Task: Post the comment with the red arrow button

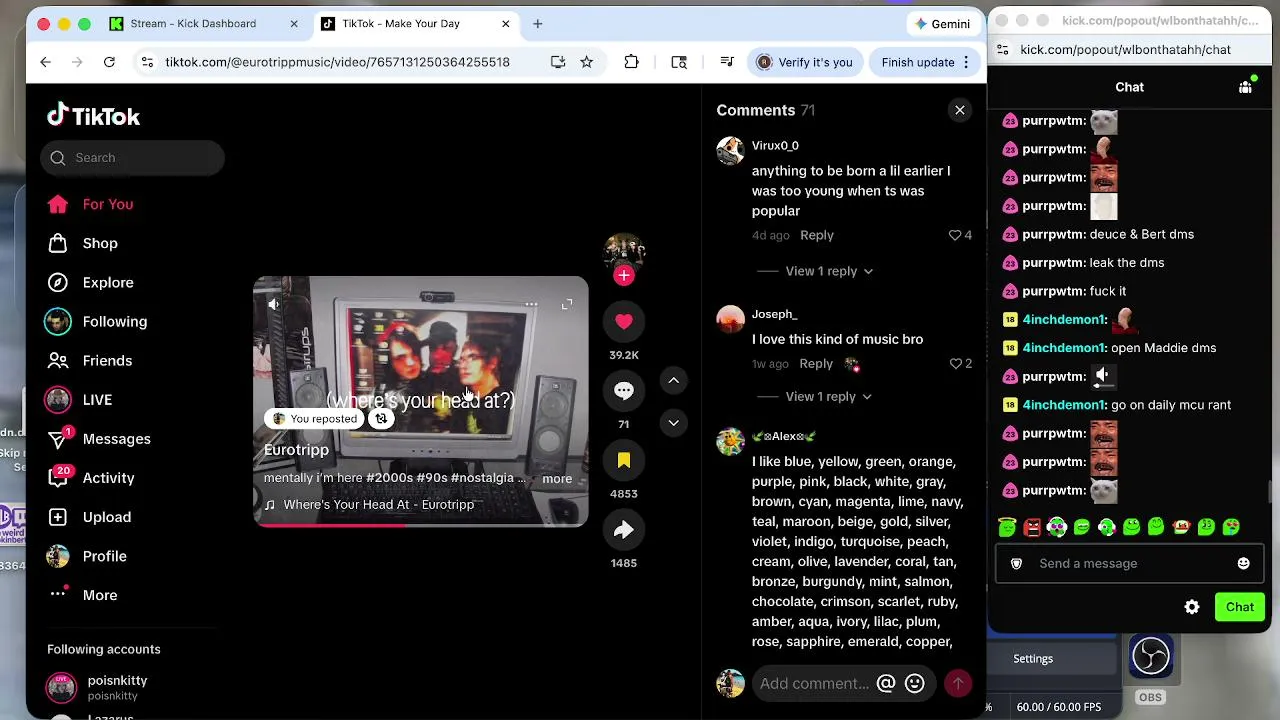Action: [958, 683]
